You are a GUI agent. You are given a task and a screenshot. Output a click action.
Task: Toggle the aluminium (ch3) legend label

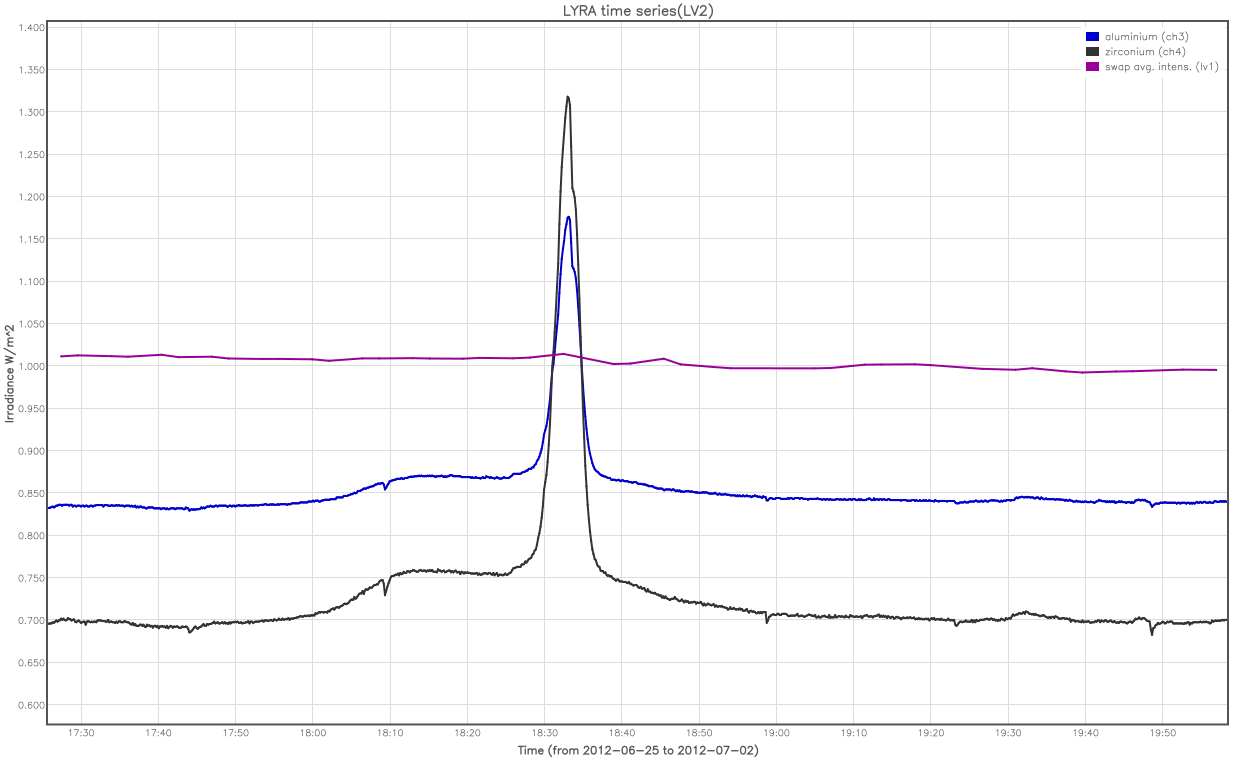click(1146, 37)
